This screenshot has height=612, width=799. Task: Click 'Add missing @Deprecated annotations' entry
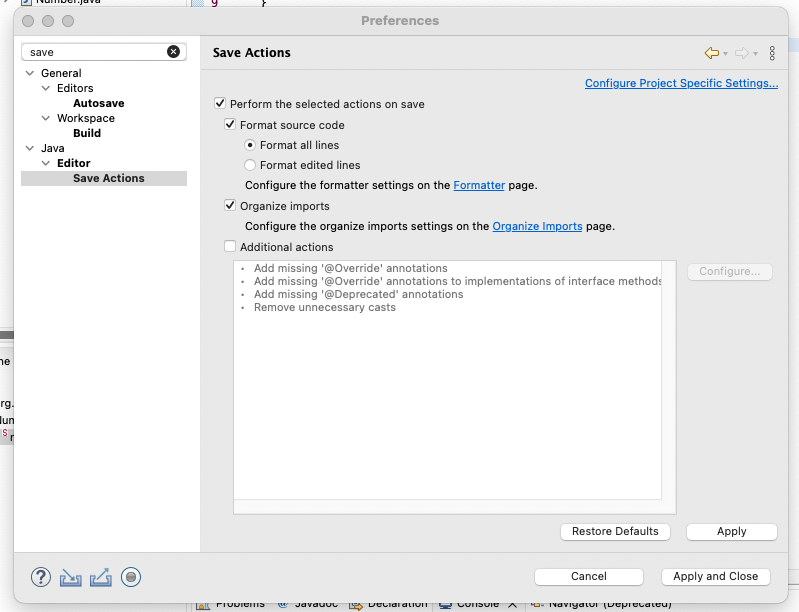(359, 294)
